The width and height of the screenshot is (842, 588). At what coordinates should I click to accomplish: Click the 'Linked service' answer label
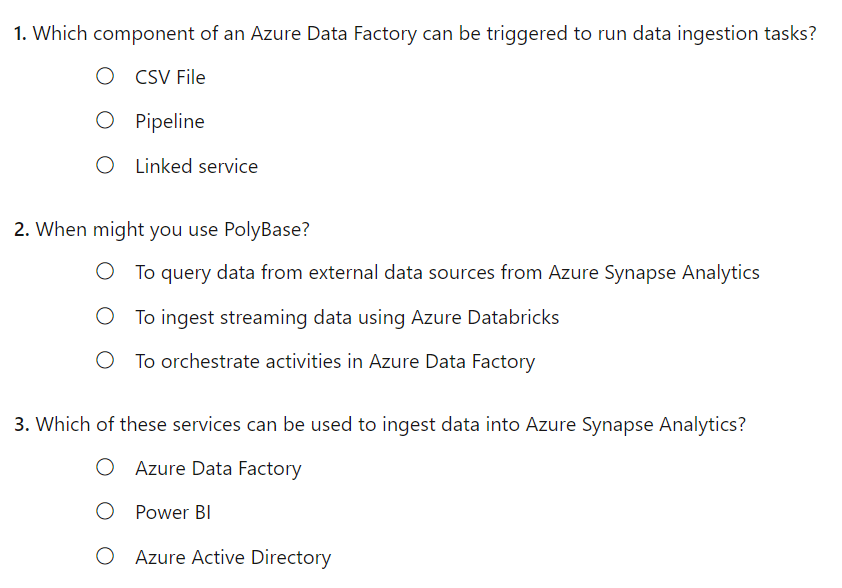[x=197, y=166]
